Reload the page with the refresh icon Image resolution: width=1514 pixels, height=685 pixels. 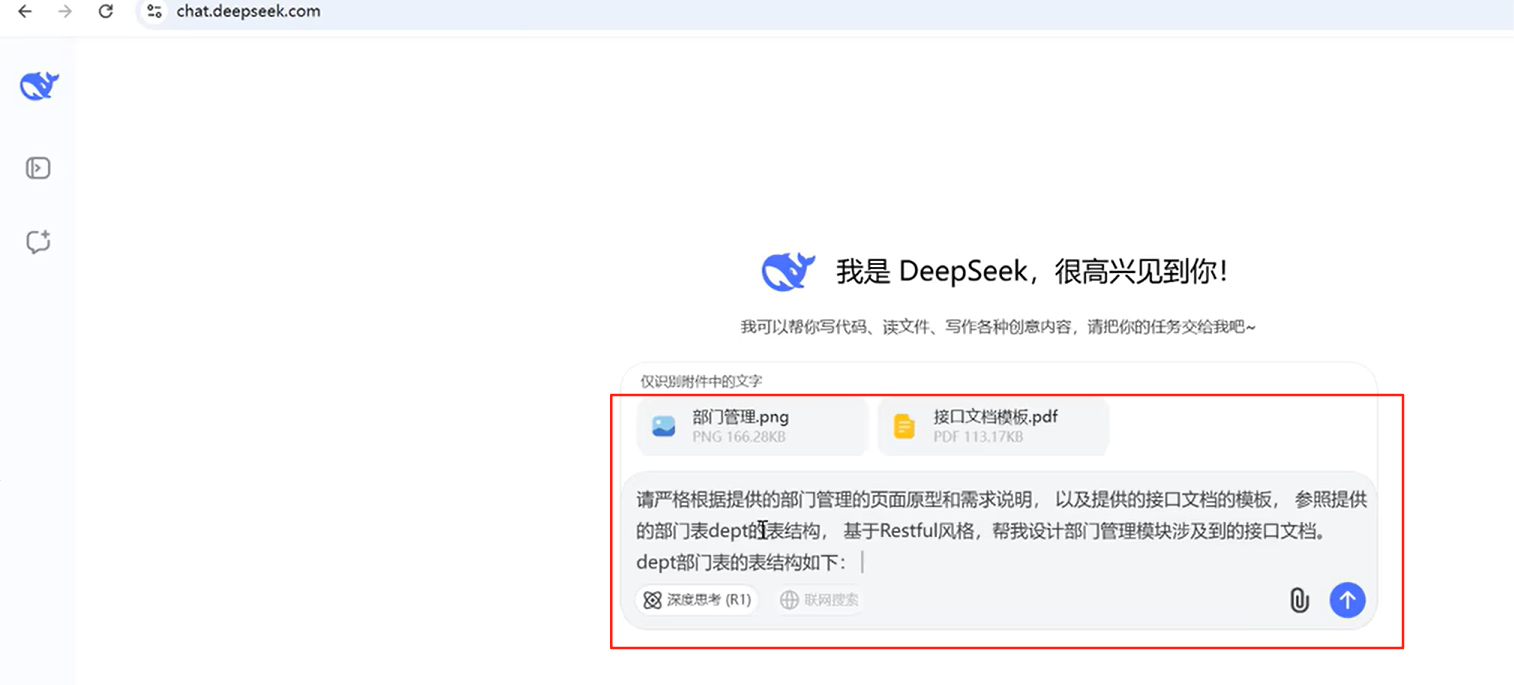[x=106, y=12]
